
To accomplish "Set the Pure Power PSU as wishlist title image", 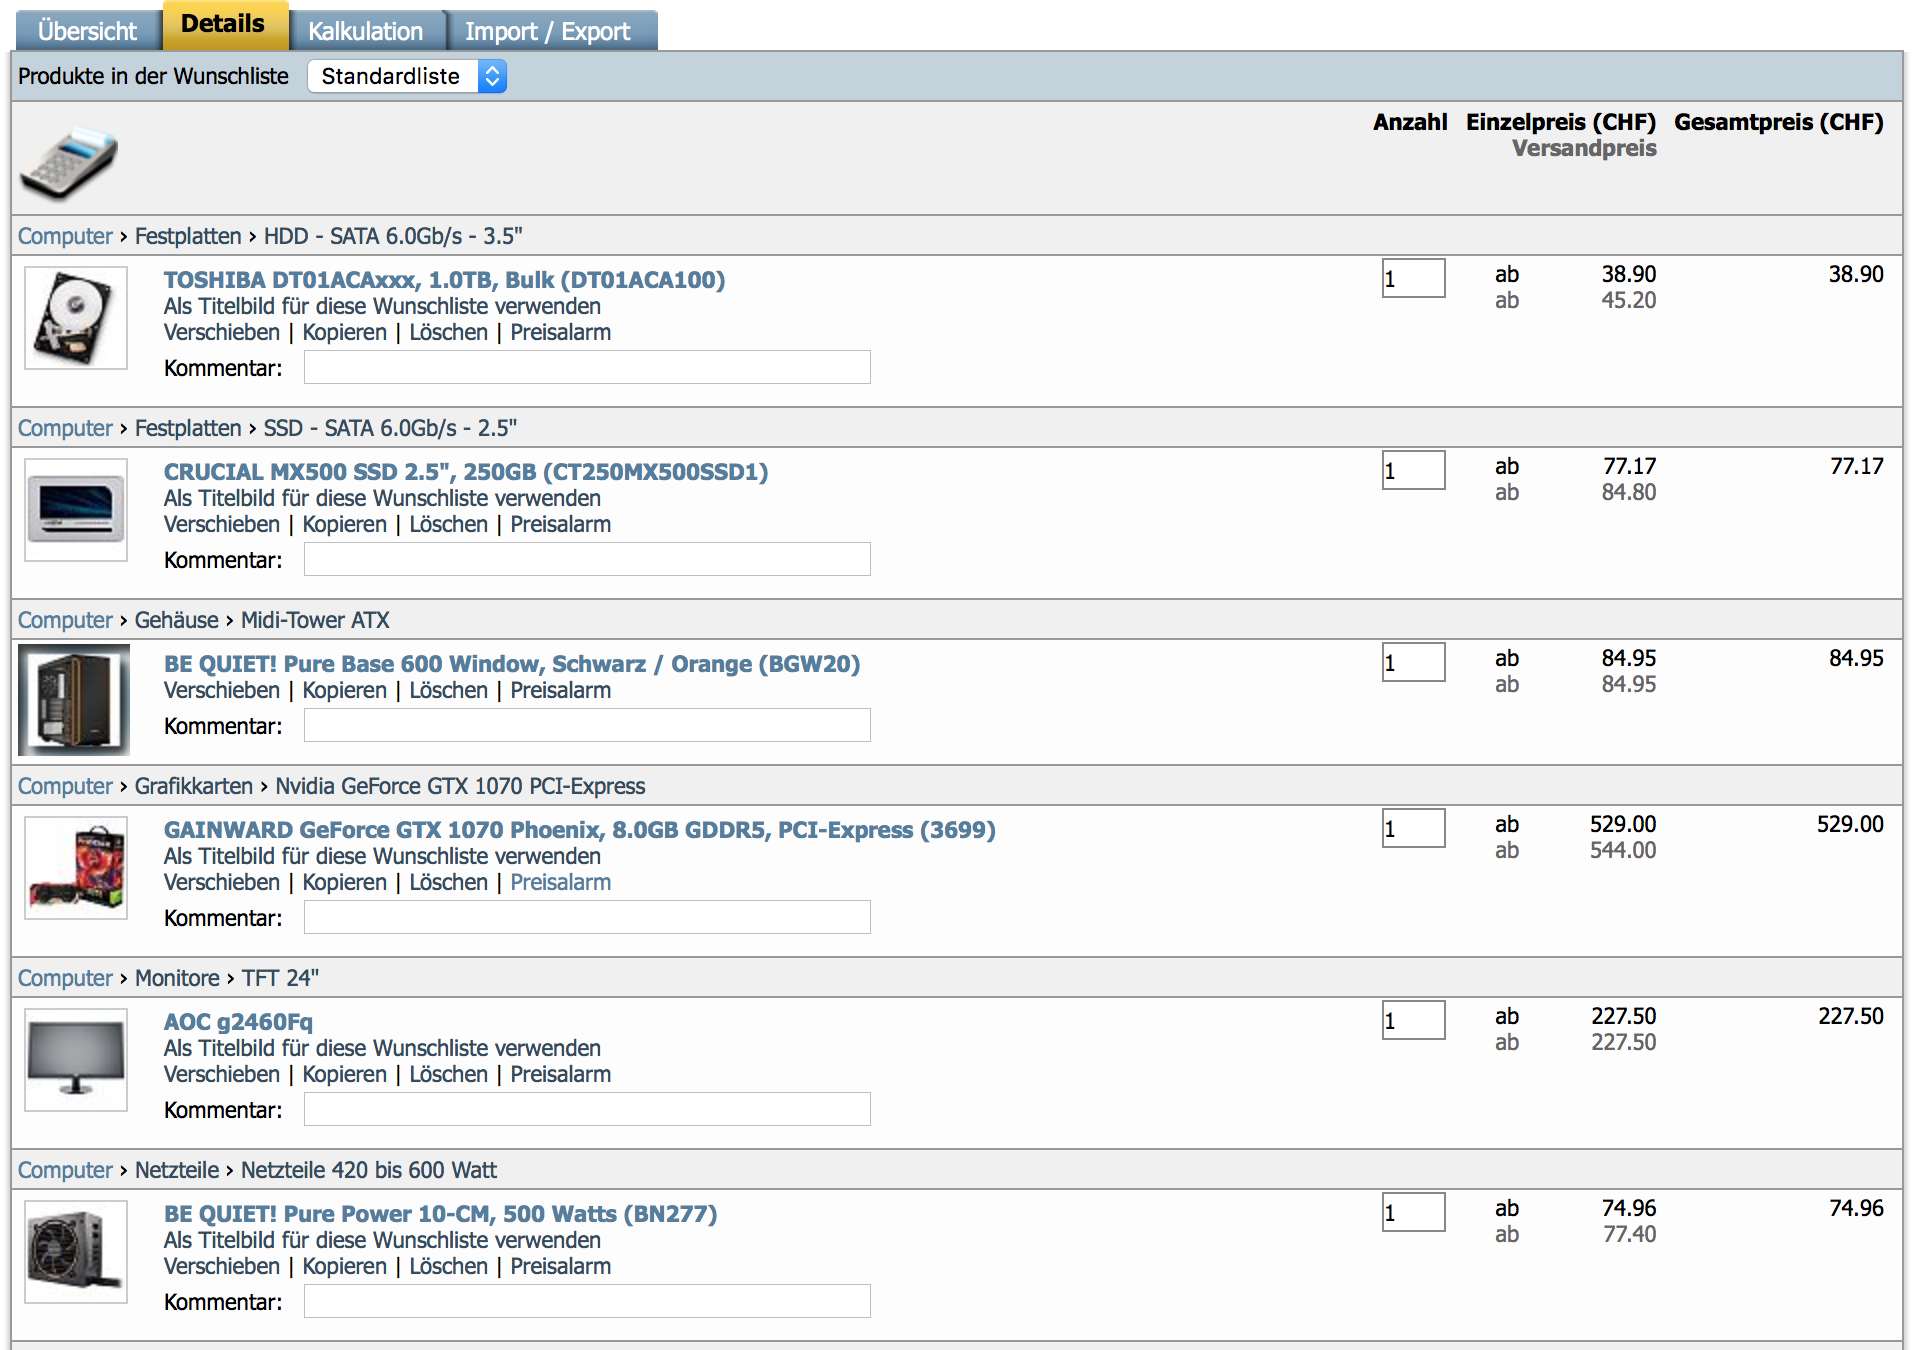I will tap(382, 1240).
